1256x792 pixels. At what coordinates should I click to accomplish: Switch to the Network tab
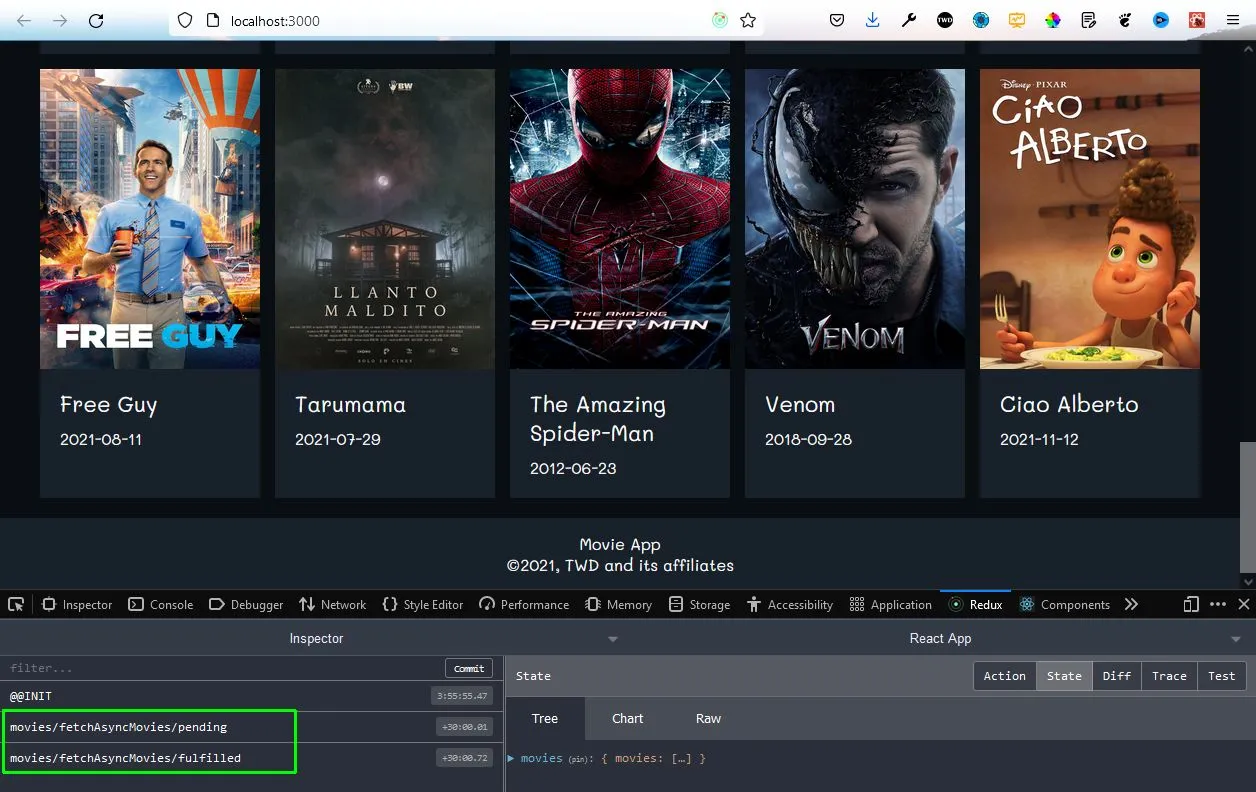point(333,604)
